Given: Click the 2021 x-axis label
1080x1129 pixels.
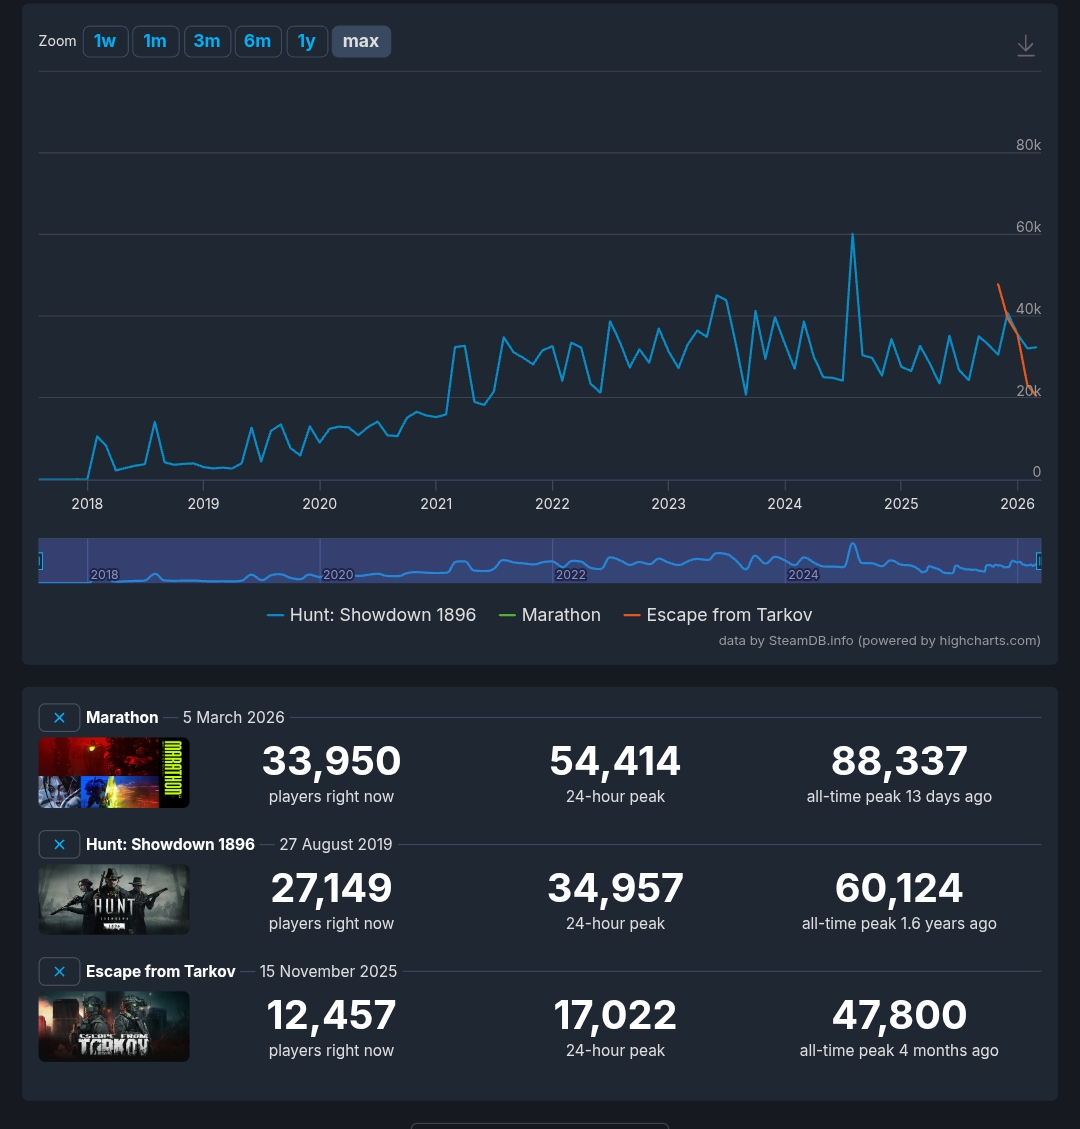Looking at the screenshot, I should [436, 503].
